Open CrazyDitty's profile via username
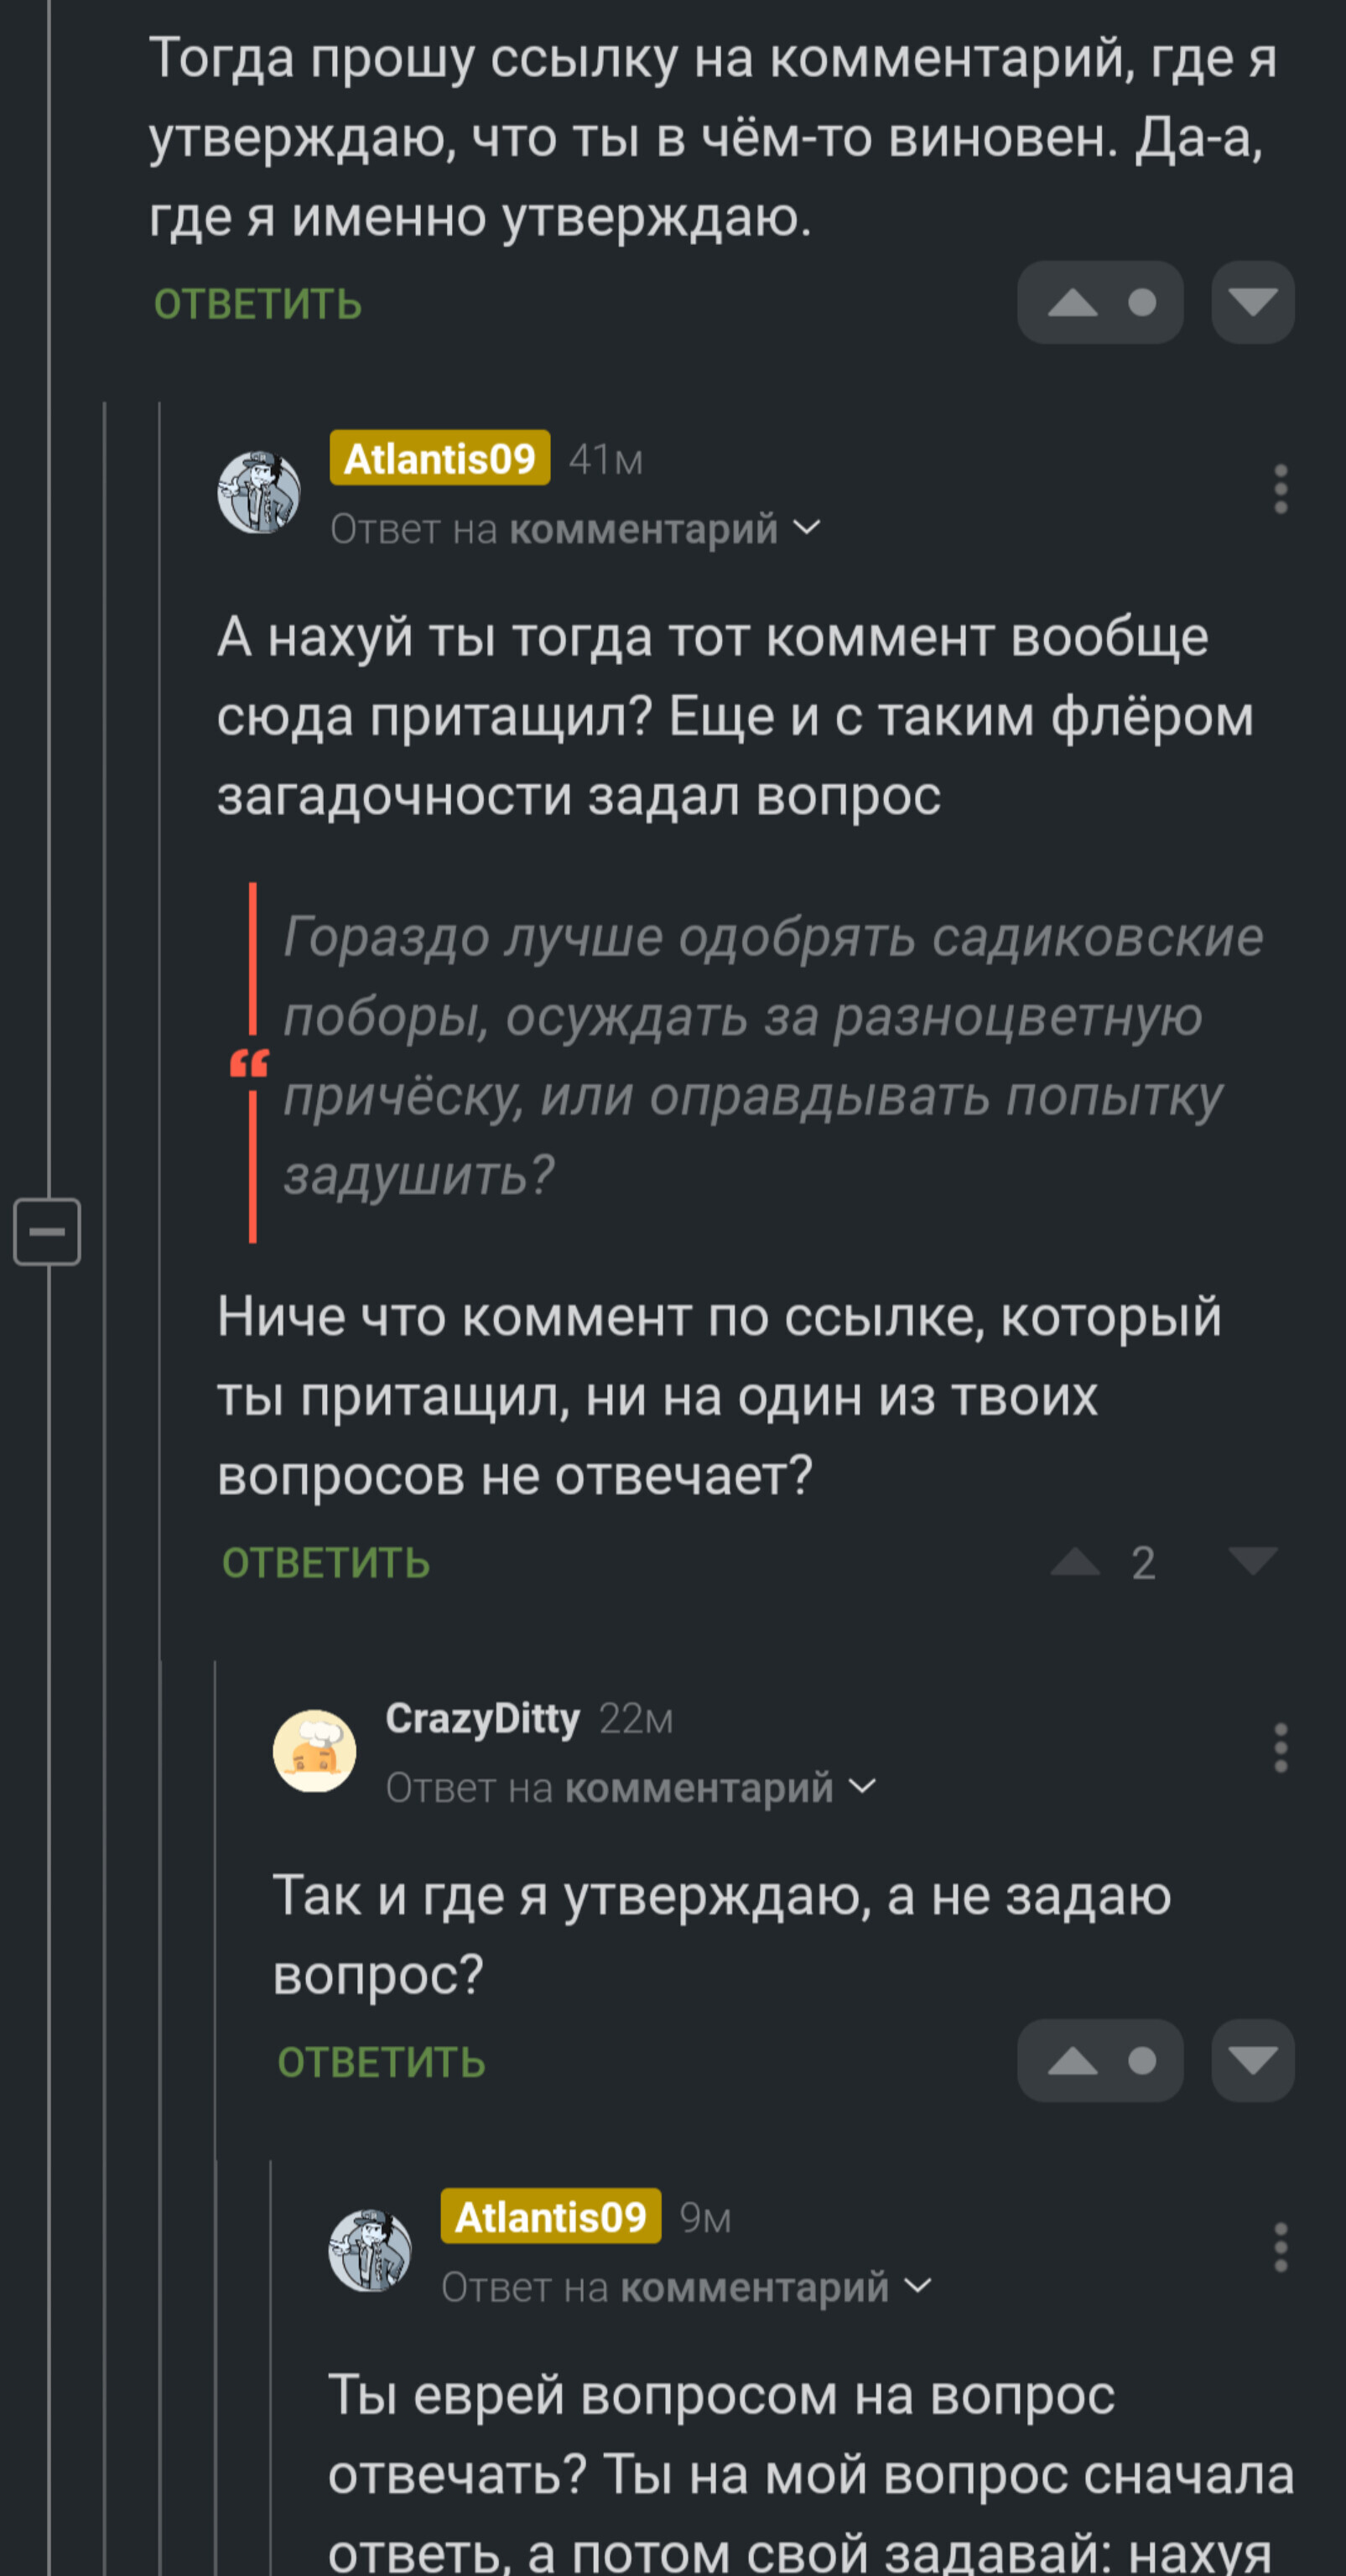1346x2576 pixels. click(x=483, y=1718)
